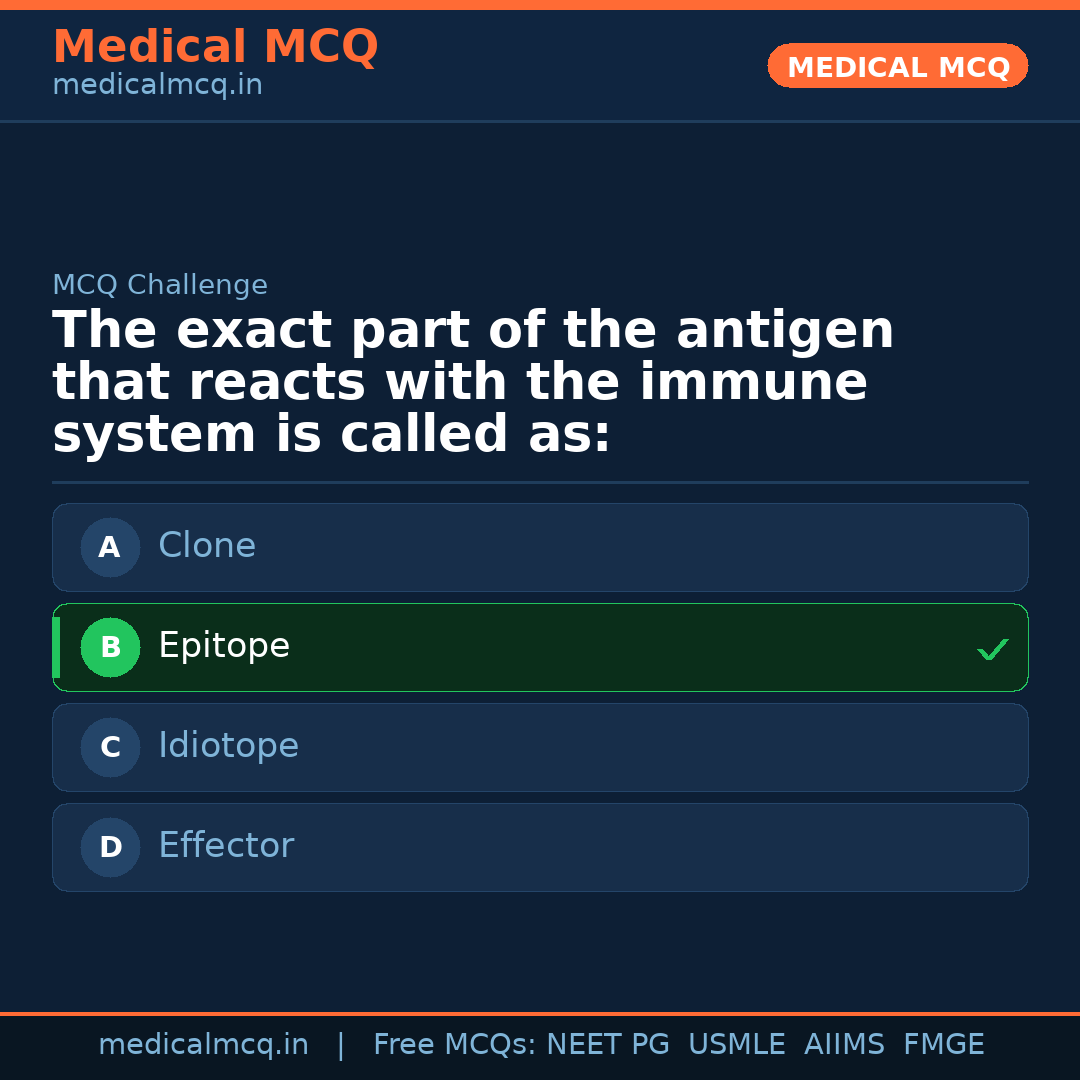The width and height of the screenshot is (1080, 1080).
Task: Select the Clone answer text
Action: pos(207,546)
